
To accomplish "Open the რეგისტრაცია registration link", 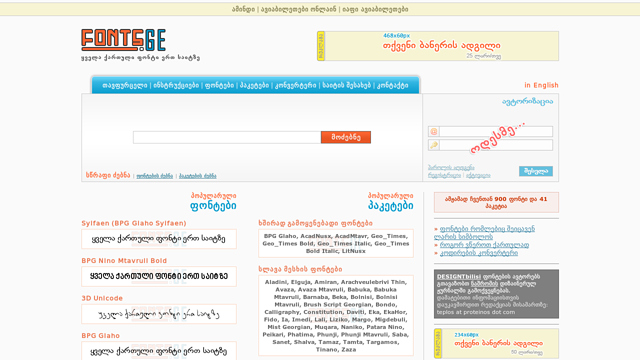I will click(x=444, y=175).
